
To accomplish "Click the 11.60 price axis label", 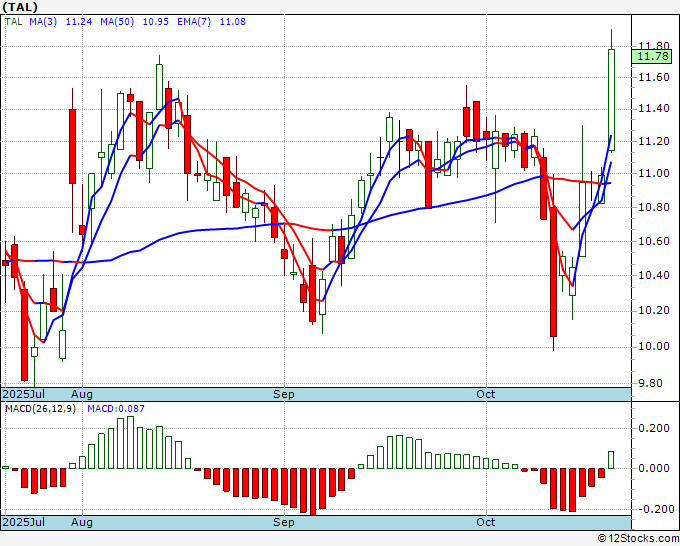I will pyautogui.click(x=654, y=78).
